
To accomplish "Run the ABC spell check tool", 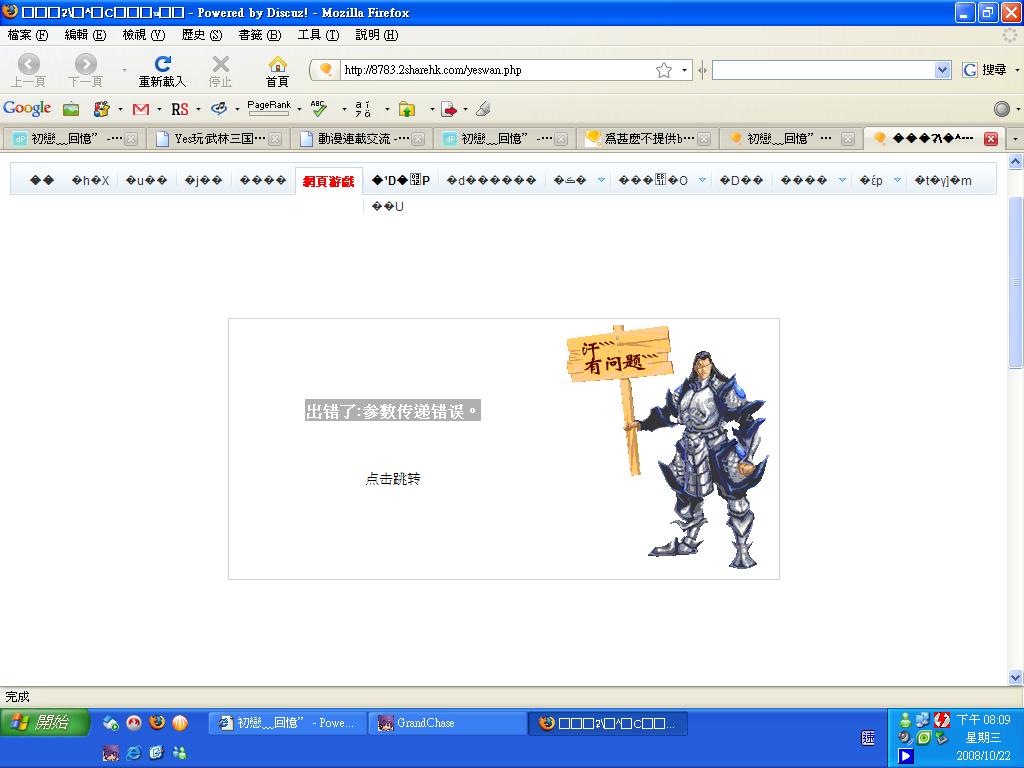I will point(319,108).
